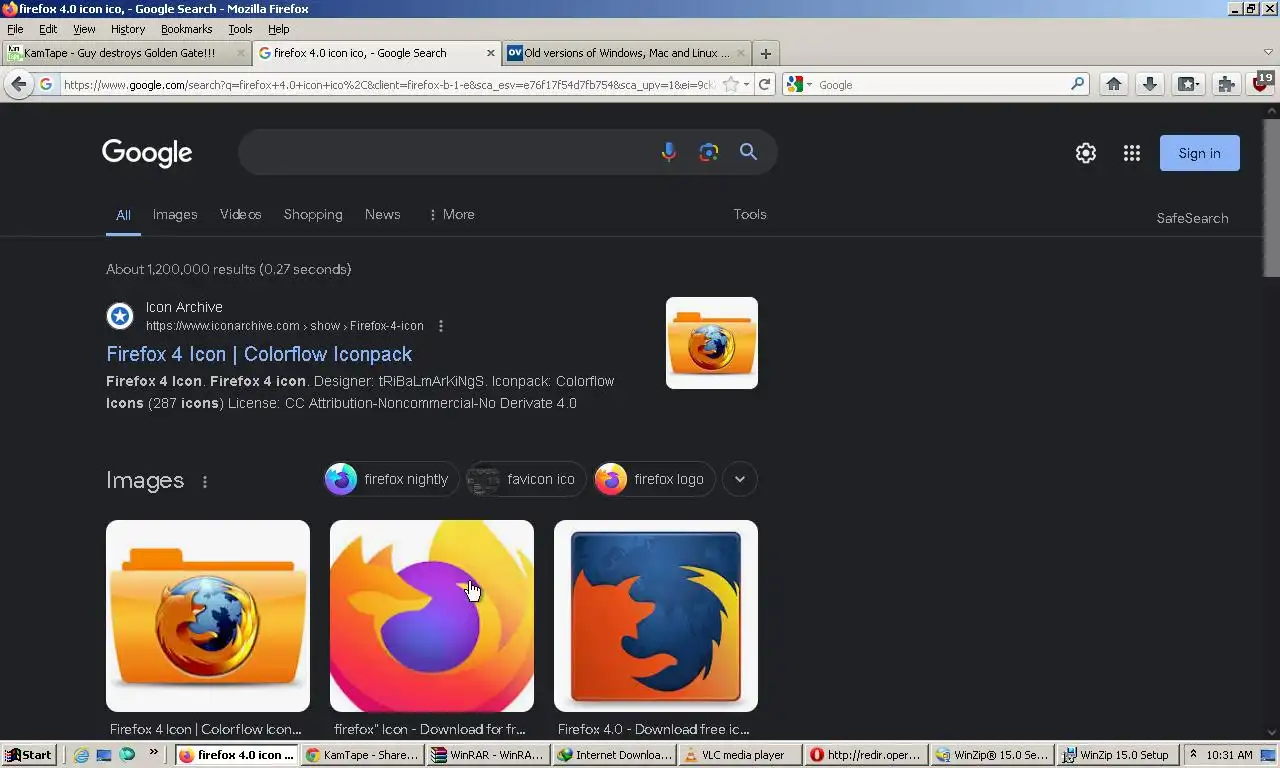Expand more image filter chips chevron
The width and height of the screenshot is (1280, 768).
pyautogui.click(x=740, y=479)
